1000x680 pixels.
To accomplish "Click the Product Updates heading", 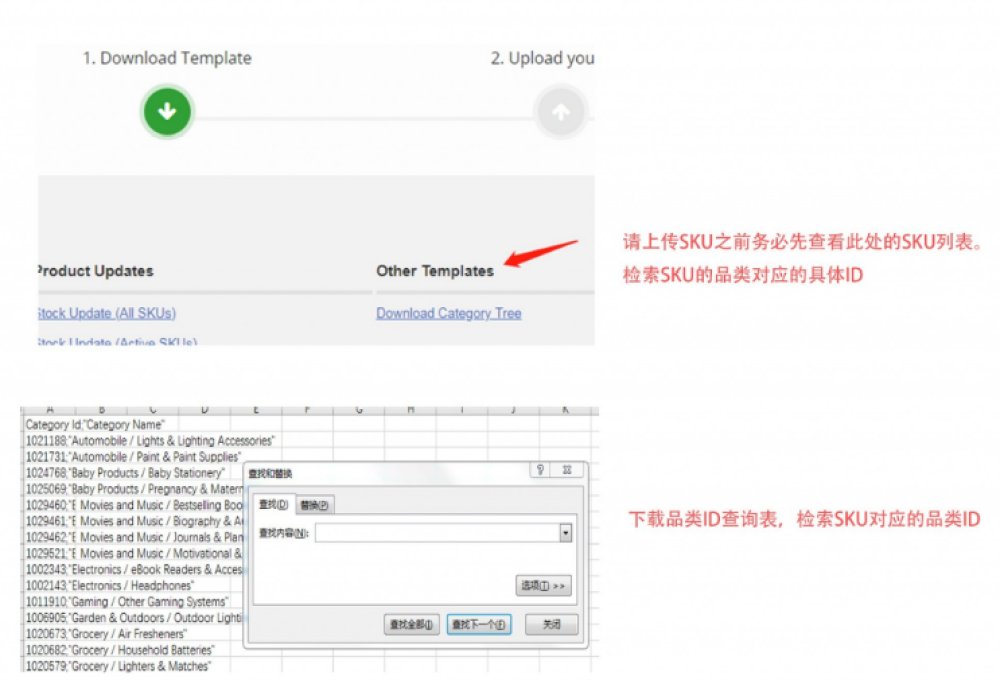I will [96, 271].
